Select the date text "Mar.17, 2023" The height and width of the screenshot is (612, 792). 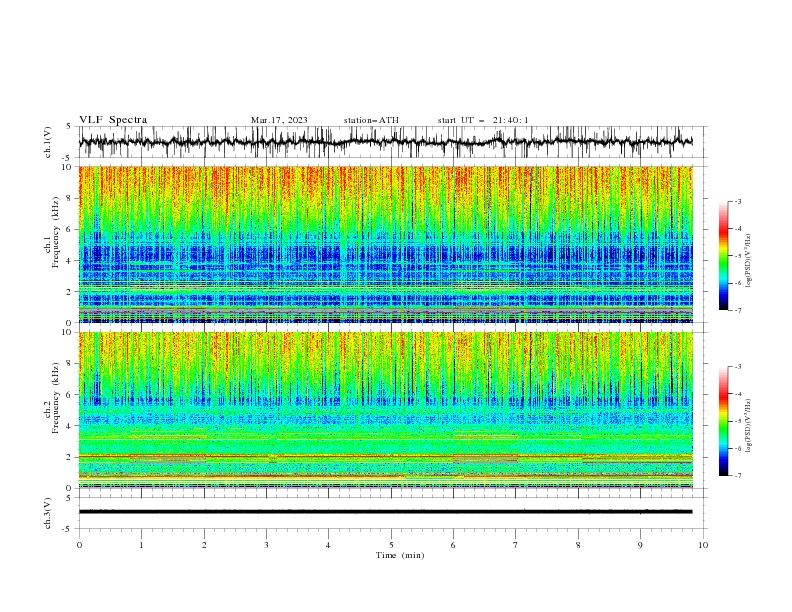[x=279, y=120]
